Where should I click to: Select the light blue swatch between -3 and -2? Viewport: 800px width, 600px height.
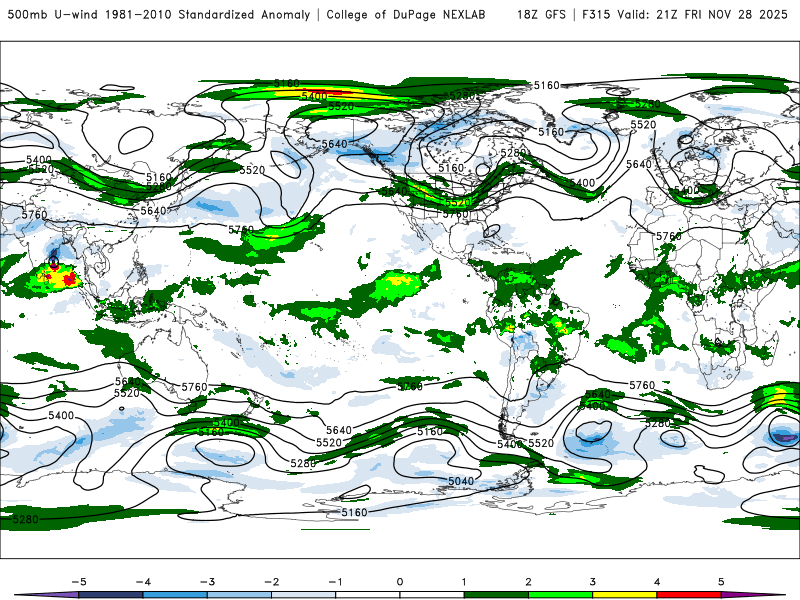[x=239, y=595]
